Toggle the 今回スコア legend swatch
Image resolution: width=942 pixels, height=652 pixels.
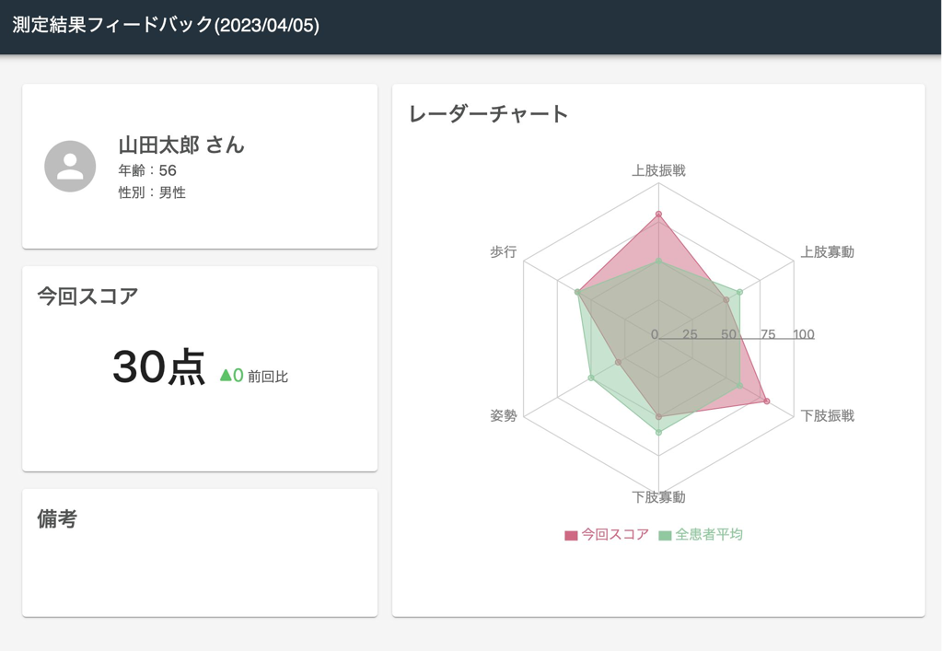tap(571, 535)
